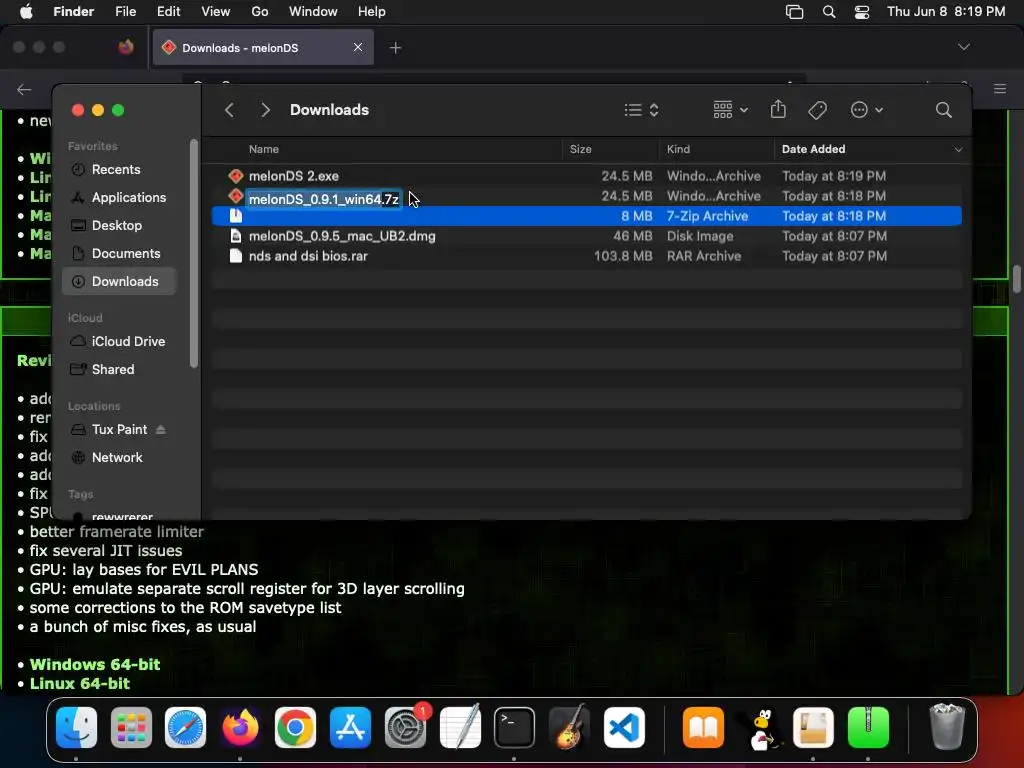Open System Settings from the Dock
This screenshot has height=768, width=1024.
[x=406, y=727]
